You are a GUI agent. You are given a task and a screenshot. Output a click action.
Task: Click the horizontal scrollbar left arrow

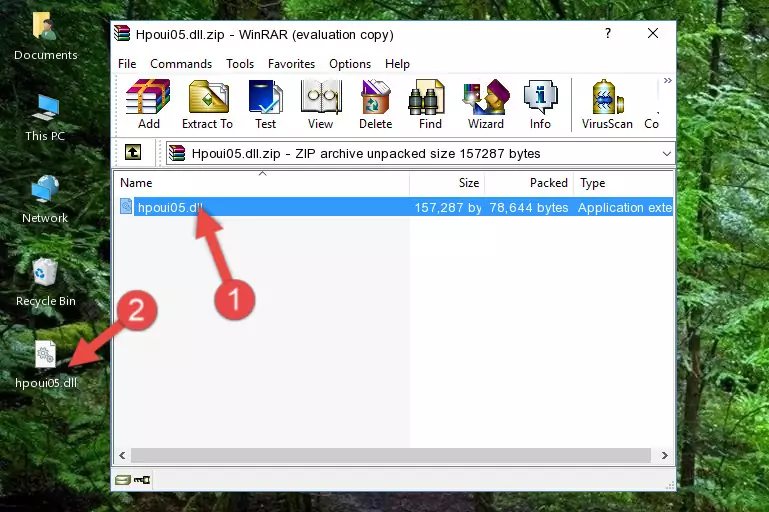pos(123,456)
